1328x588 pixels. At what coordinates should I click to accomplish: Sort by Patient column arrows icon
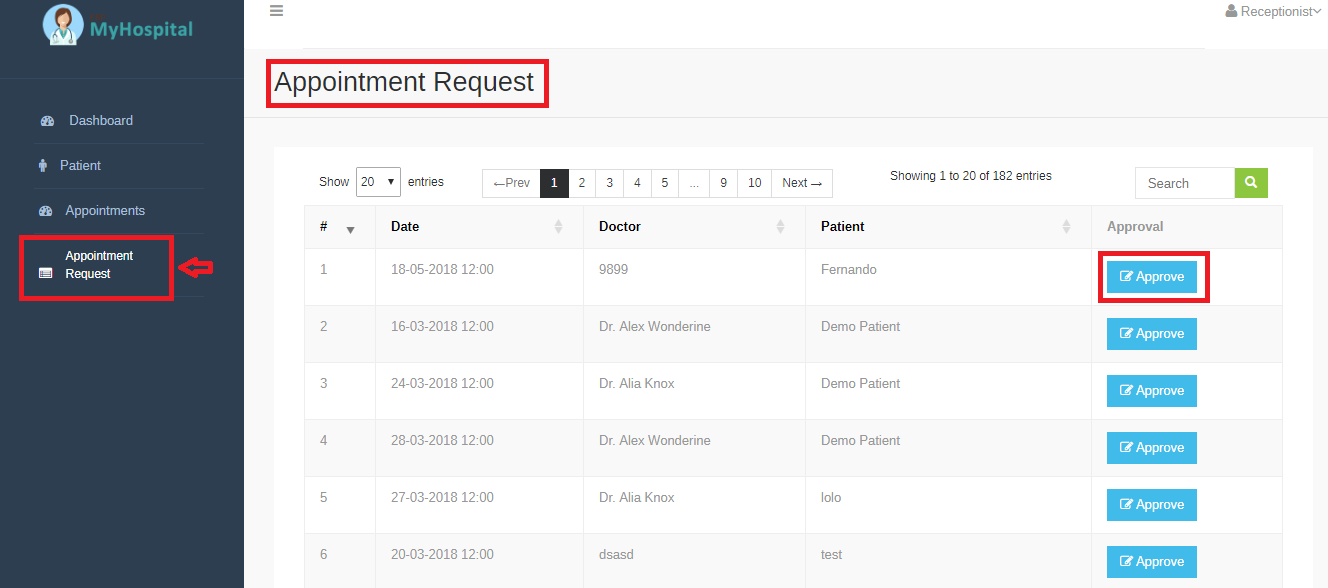[1066, 227]
